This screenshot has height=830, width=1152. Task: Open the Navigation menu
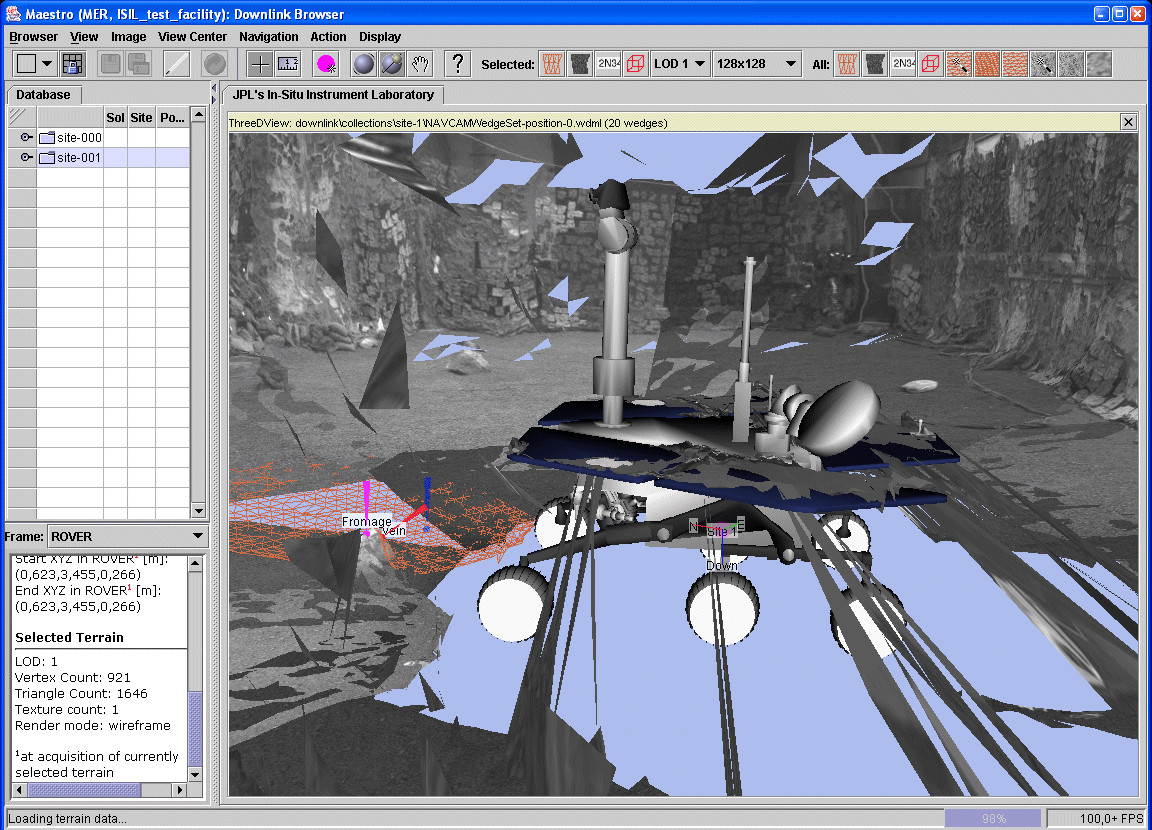[x=269, y=37]
